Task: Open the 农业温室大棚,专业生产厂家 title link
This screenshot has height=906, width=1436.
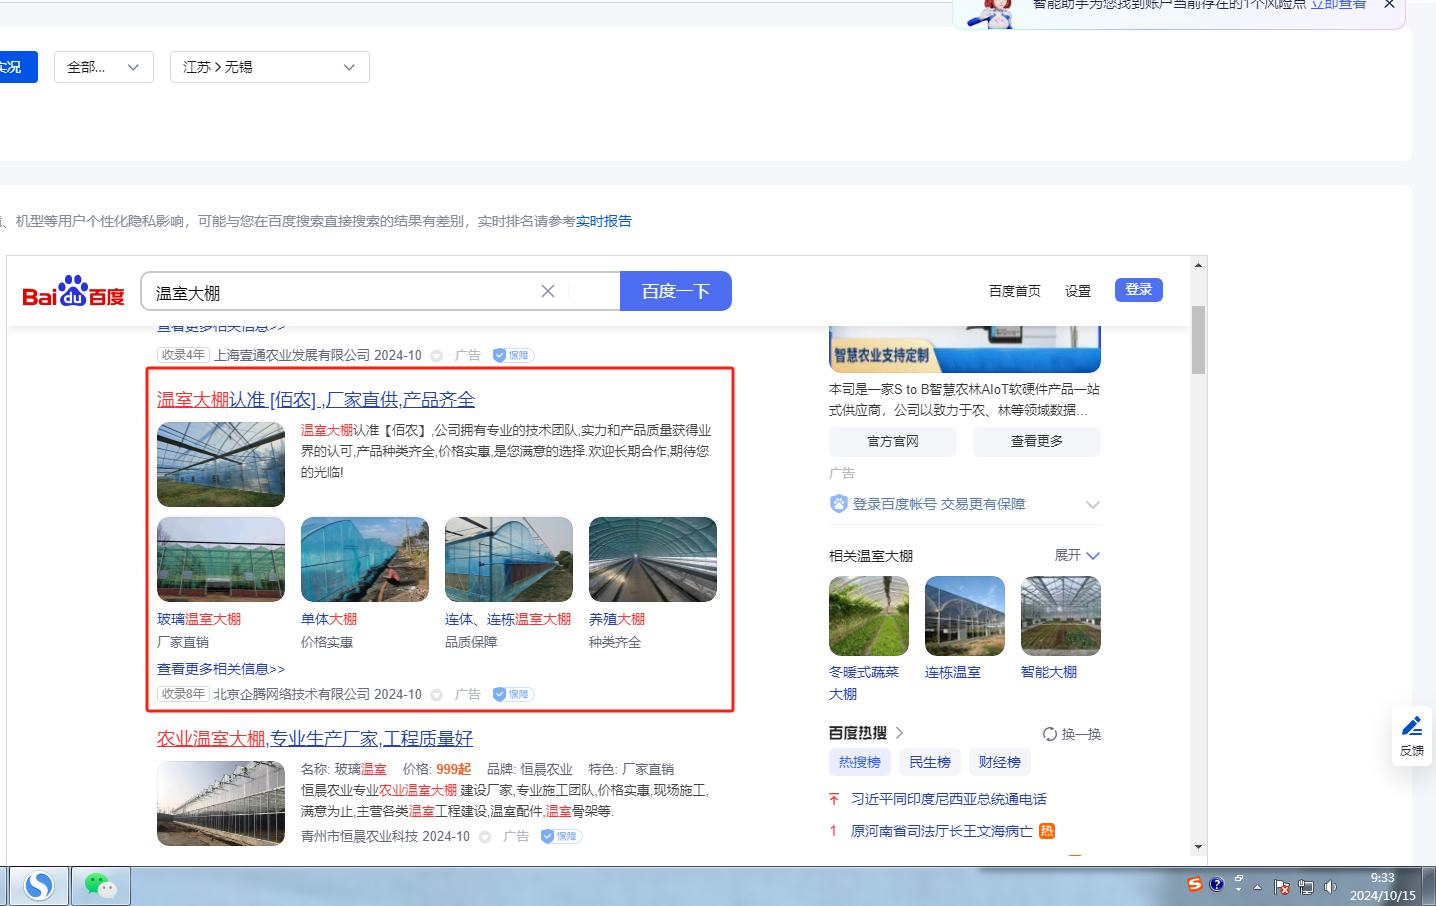Action: point(315,739)
